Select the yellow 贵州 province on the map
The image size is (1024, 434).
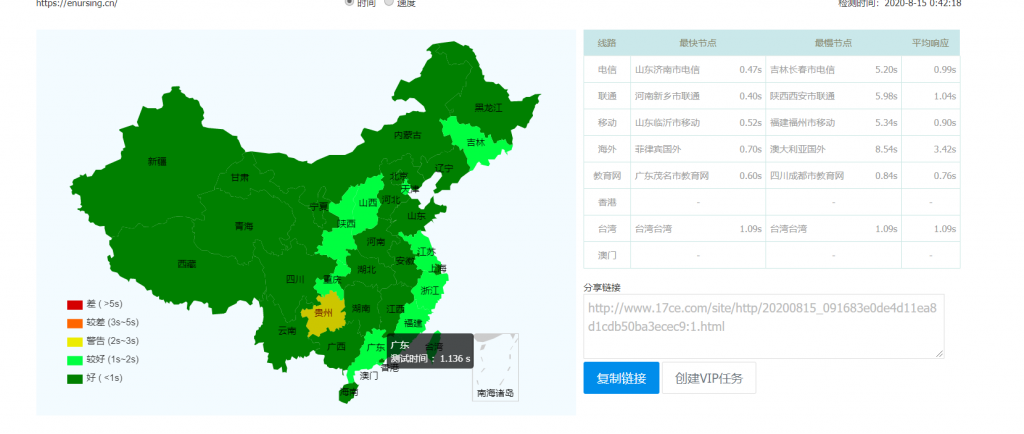pos(323,313)
